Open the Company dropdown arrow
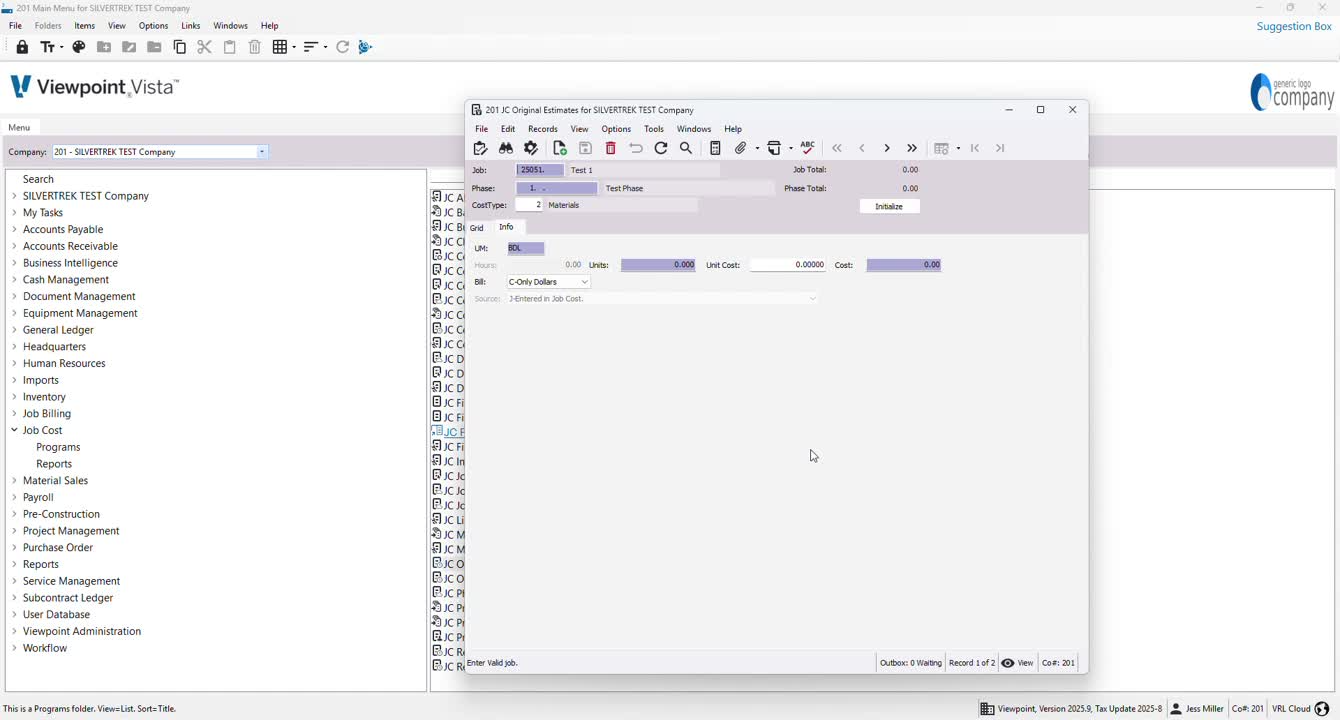 coord(262,152)
